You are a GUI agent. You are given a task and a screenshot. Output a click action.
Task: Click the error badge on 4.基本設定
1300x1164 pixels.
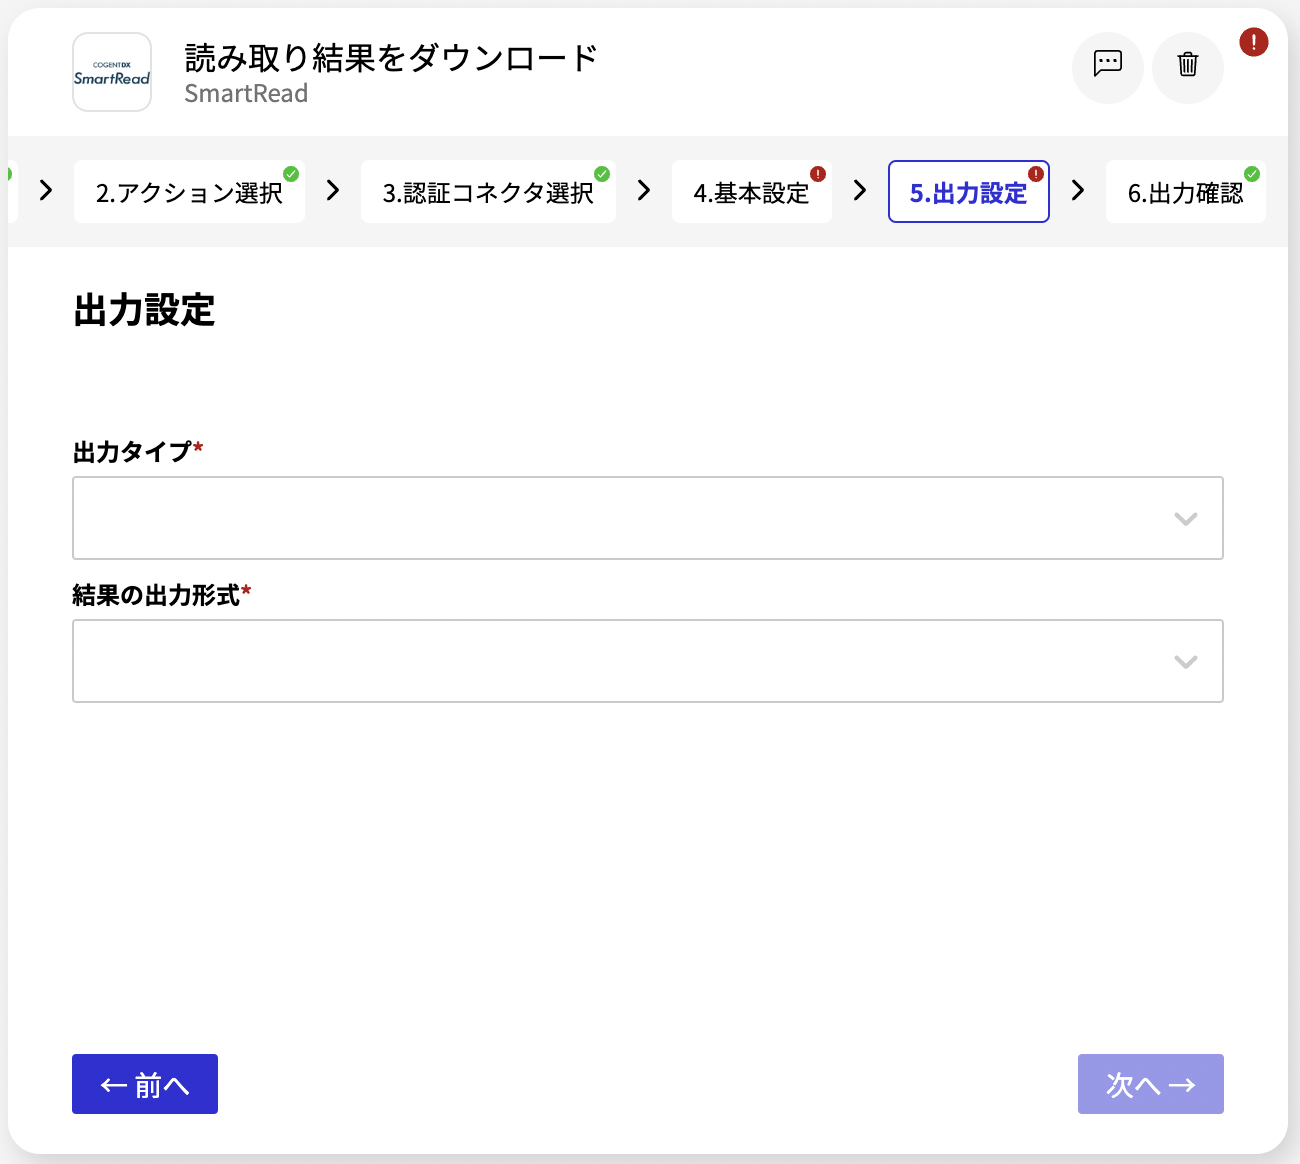pos(817,172)
